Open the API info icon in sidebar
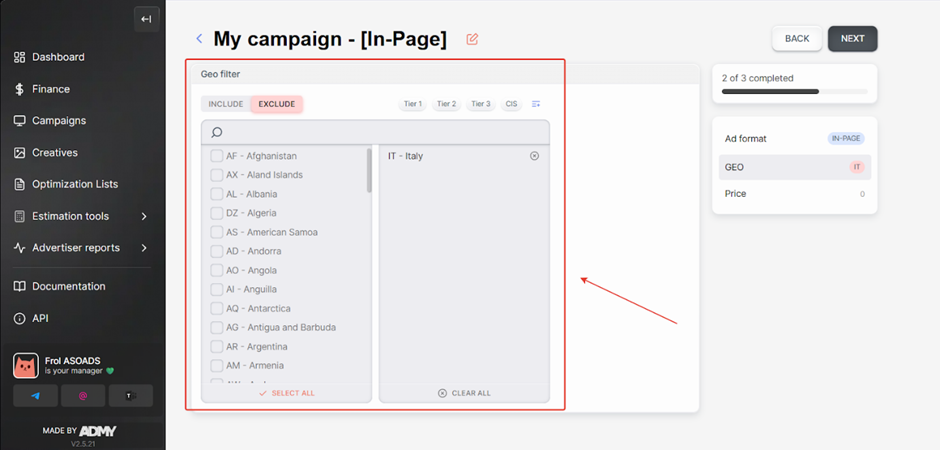The width and height of the screenshot is (940, 450). tap(20, 318)
